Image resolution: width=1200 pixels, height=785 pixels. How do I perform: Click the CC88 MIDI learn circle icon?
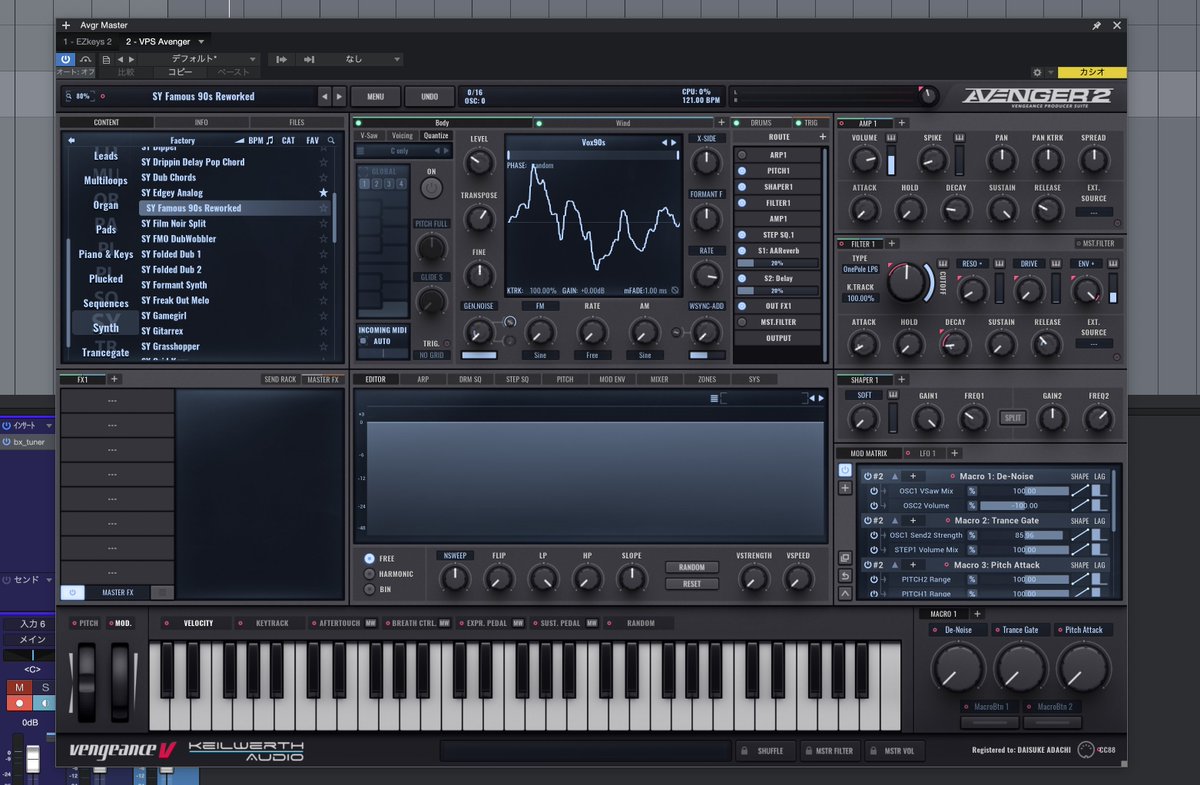[x=1086, y=750]
